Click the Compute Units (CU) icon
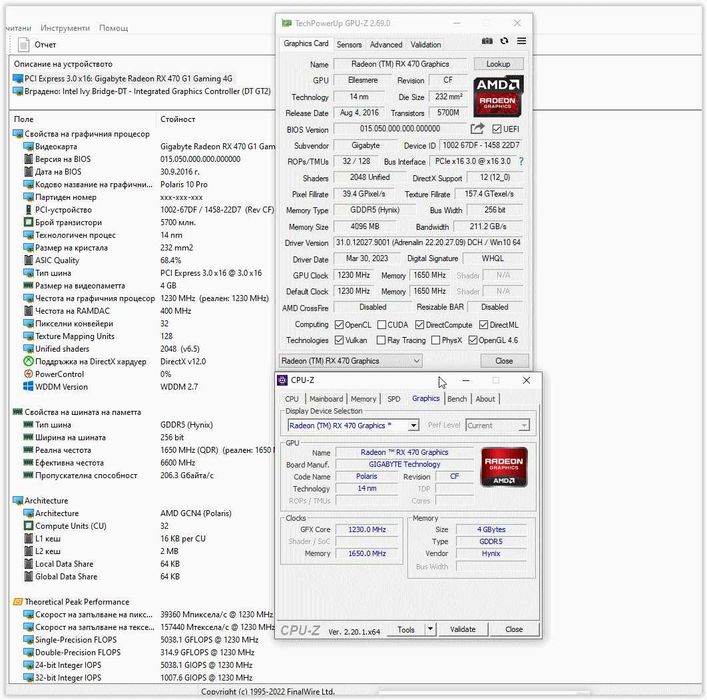 coord(28,526)
